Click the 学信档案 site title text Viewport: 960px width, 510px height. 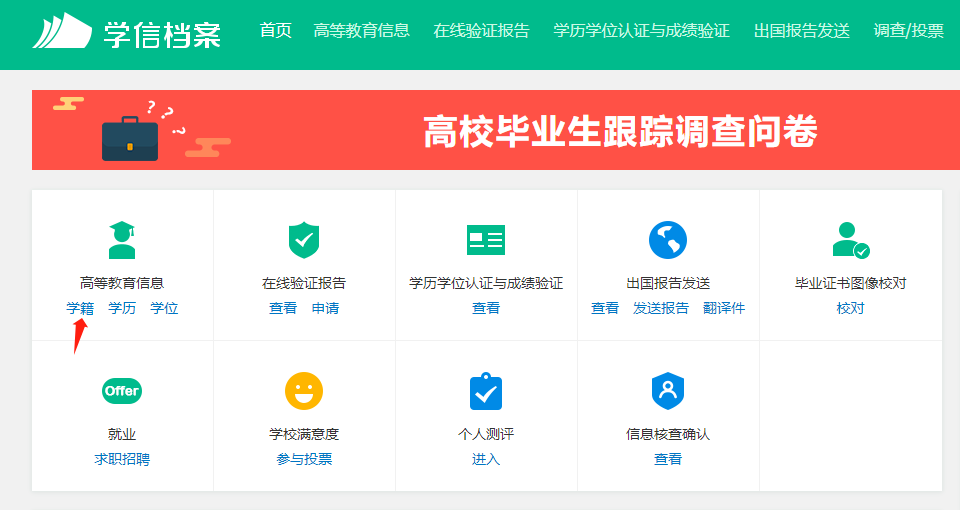(162, 34)
